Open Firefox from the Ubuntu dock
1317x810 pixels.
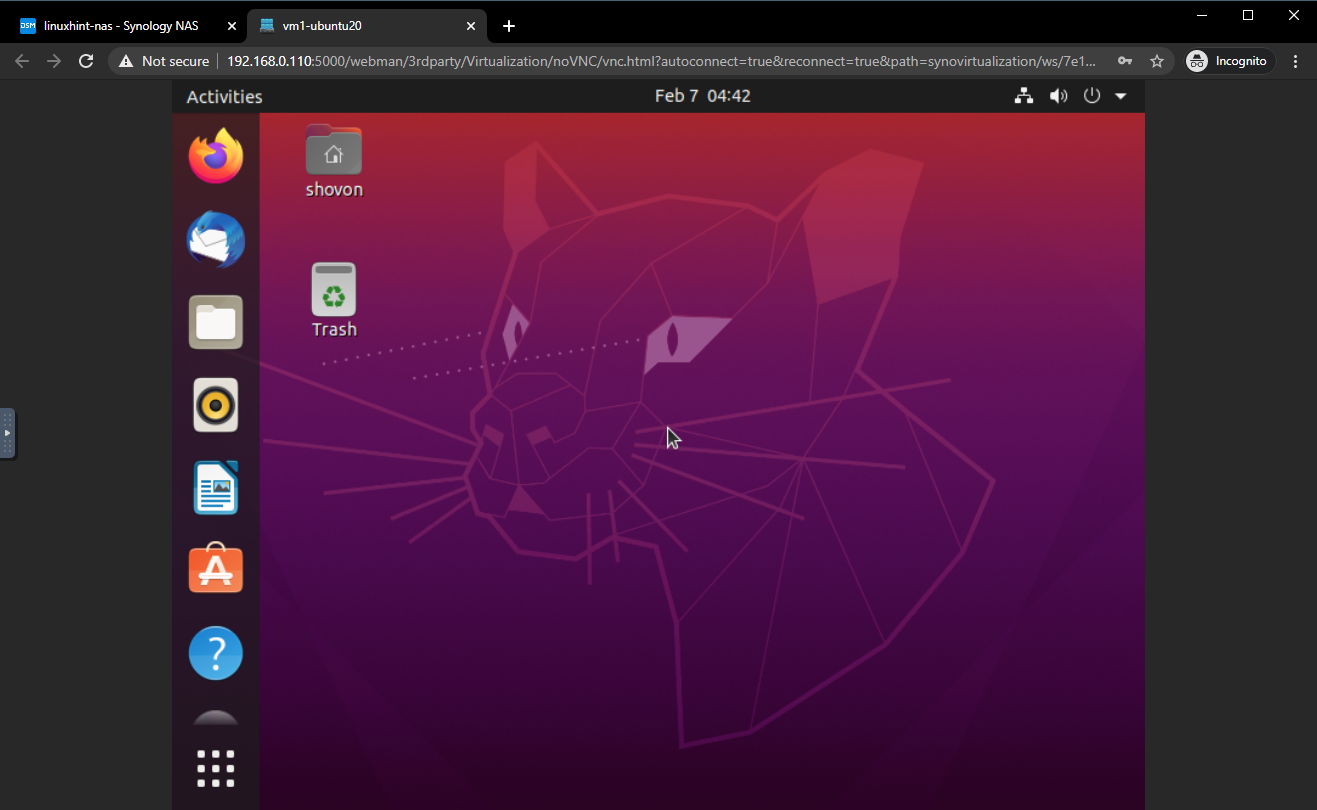pos(216,157)
